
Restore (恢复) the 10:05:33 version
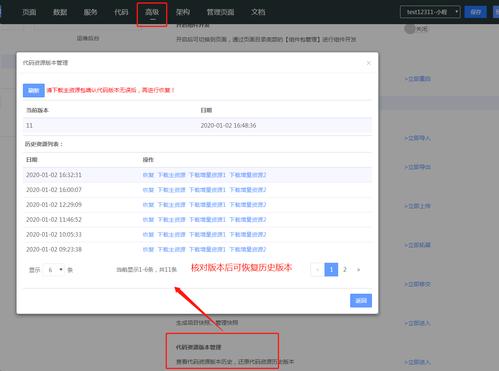[148, 235]
